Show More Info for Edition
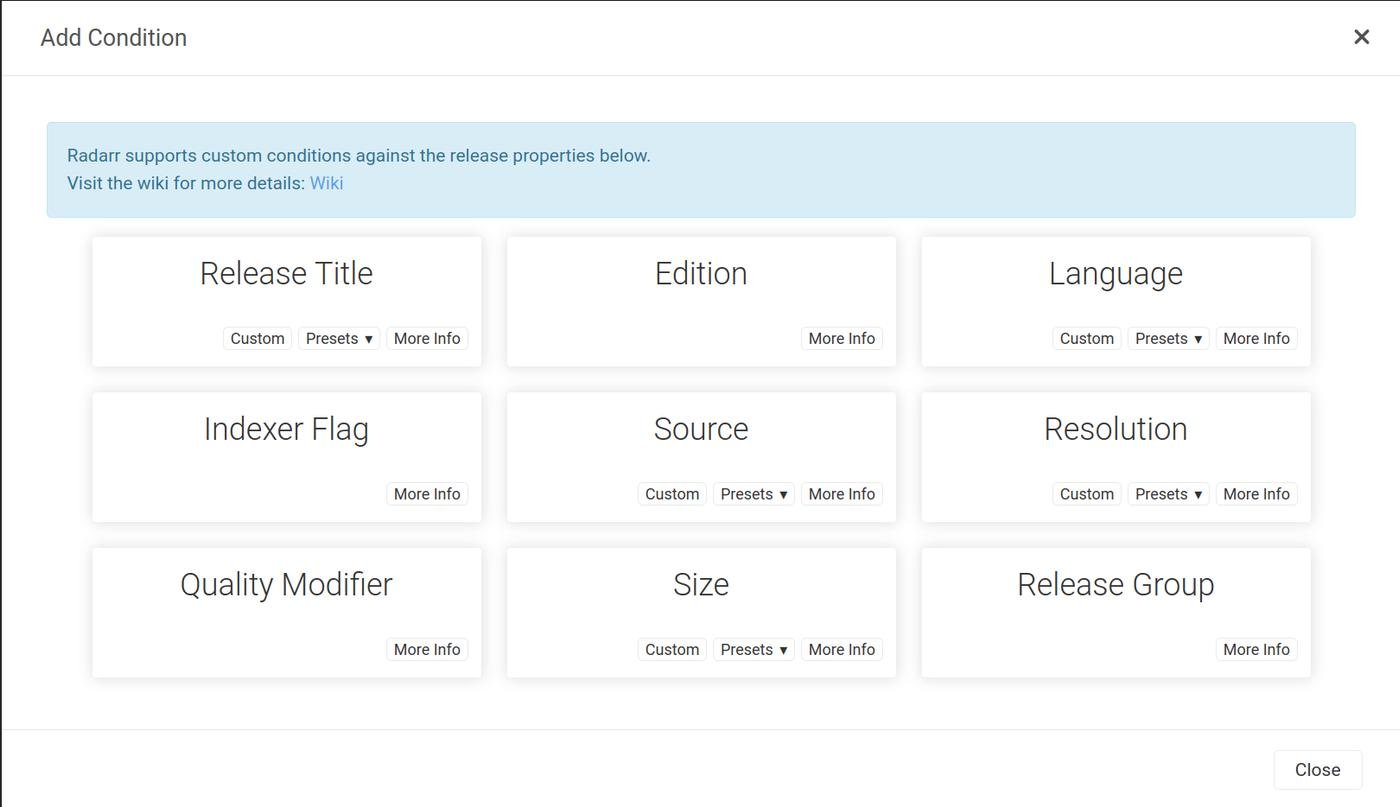Viewport: 1400px width, 807px height. pyautogui.click(x=841, y=339)
